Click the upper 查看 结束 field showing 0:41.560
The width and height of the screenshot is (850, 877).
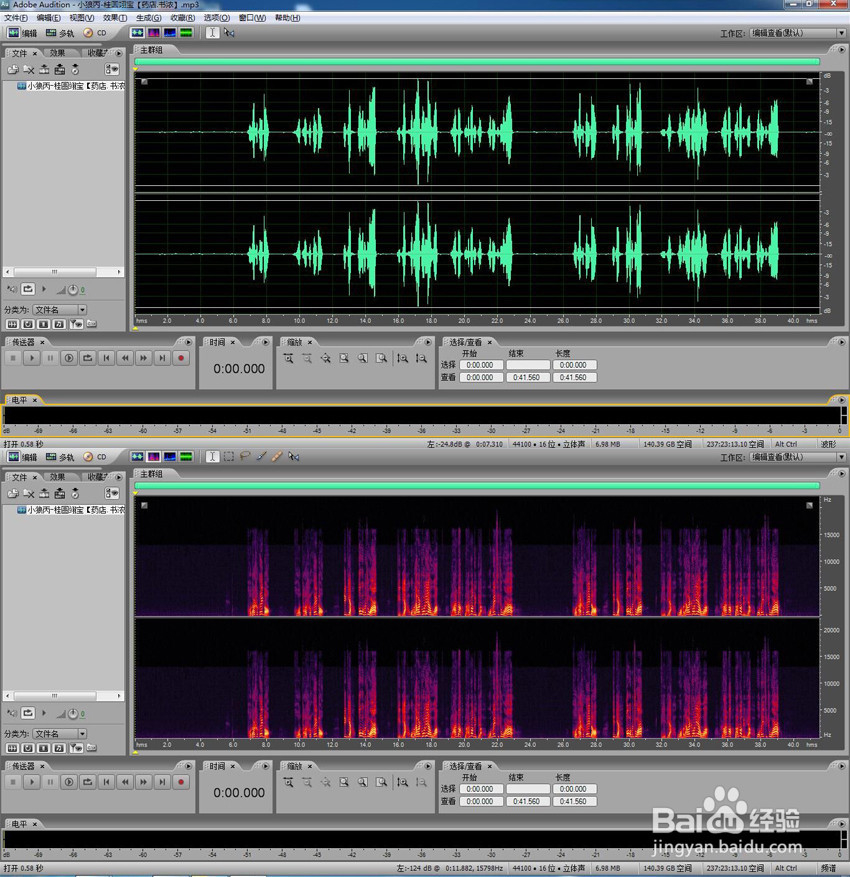pos(527,378)
